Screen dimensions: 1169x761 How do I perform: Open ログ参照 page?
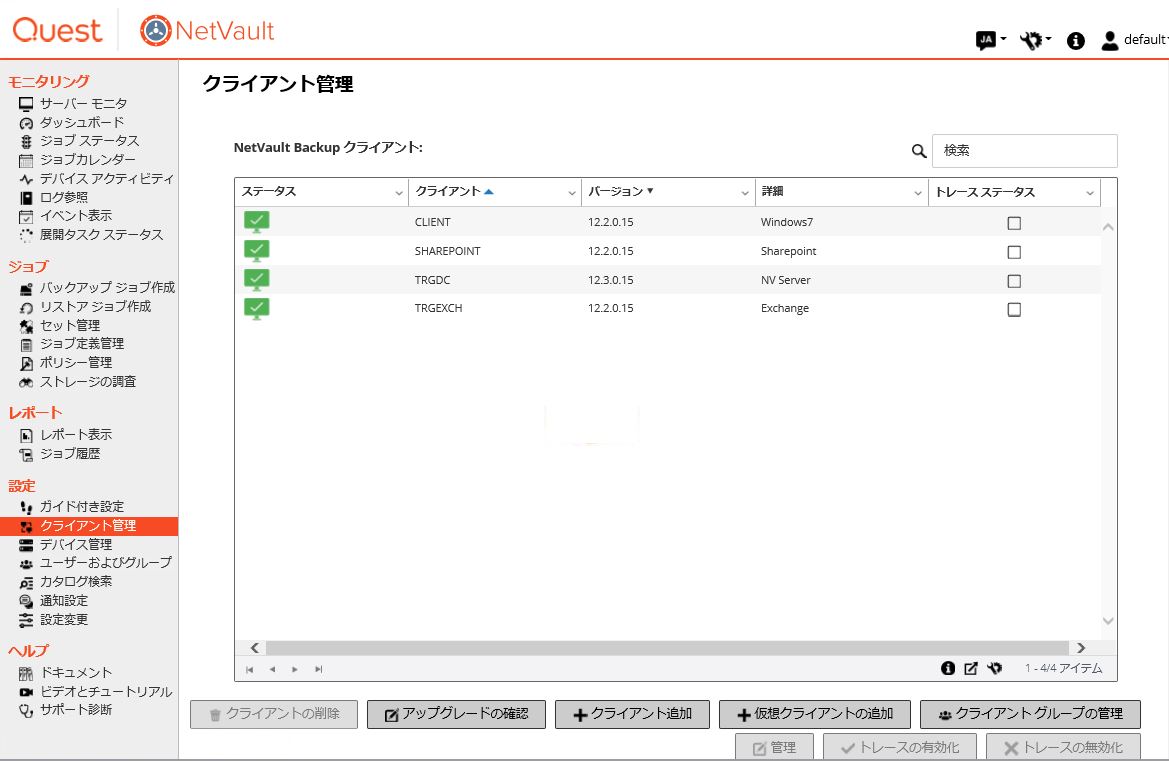tap(64, 198)
